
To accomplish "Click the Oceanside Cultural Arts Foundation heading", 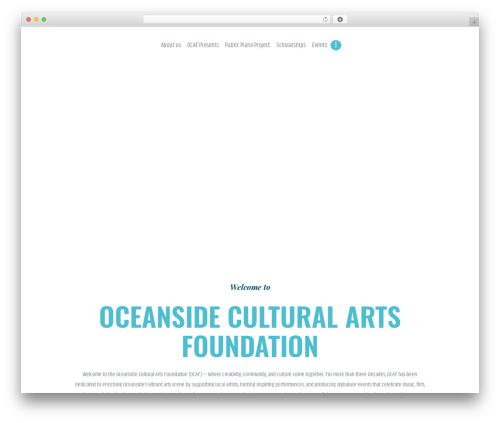I will (x=250, y=331).
